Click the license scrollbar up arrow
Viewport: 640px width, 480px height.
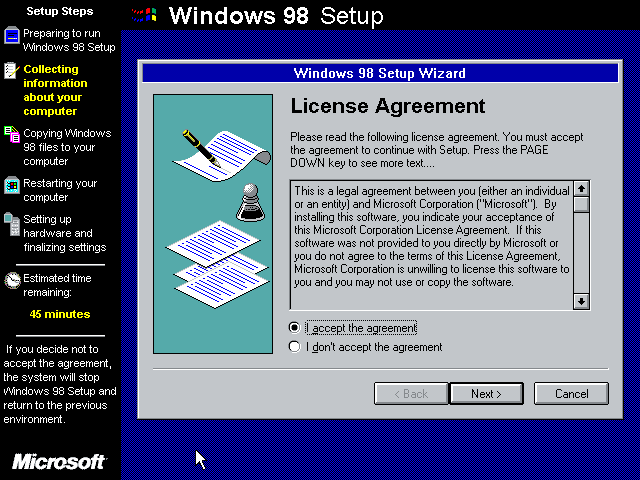[581, 189]
